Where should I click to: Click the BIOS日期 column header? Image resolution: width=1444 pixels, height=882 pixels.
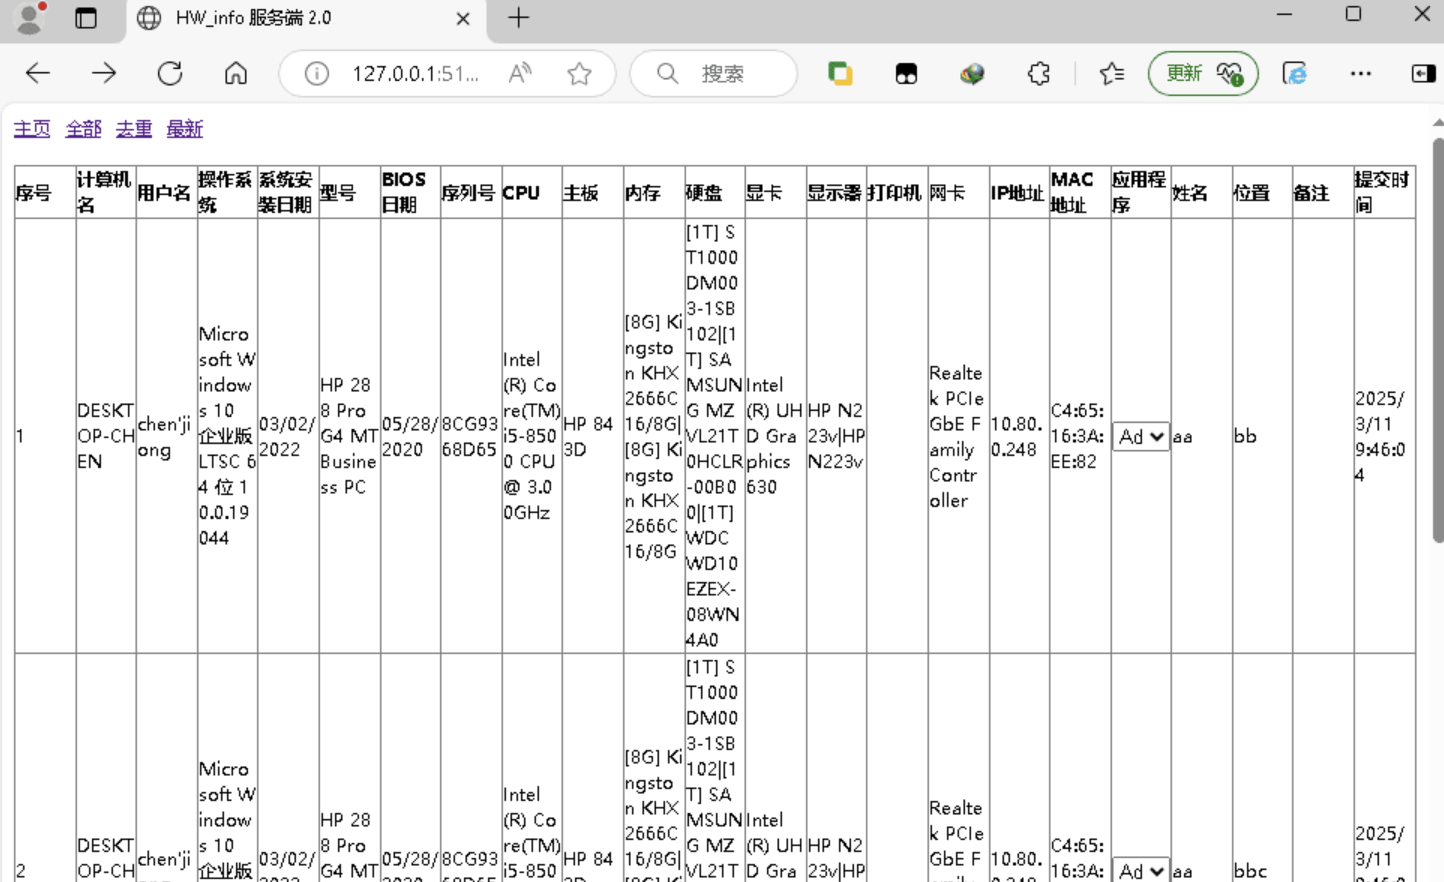[x=410, y=192]
